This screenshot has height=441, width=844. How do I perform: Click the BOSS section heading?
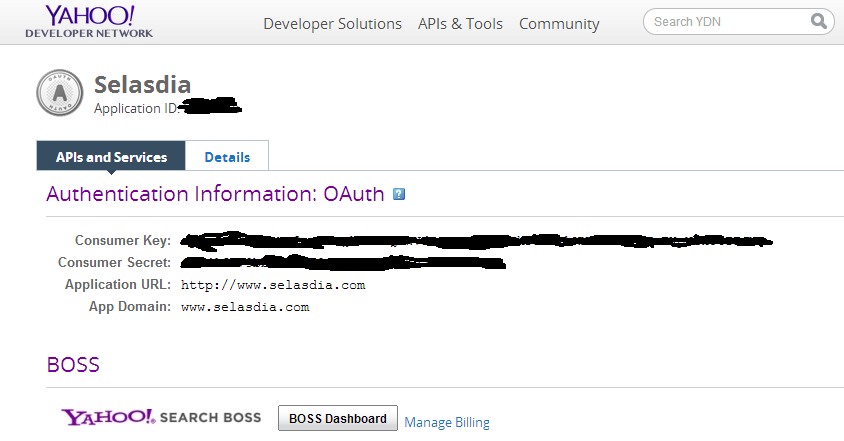coord(73,365)
